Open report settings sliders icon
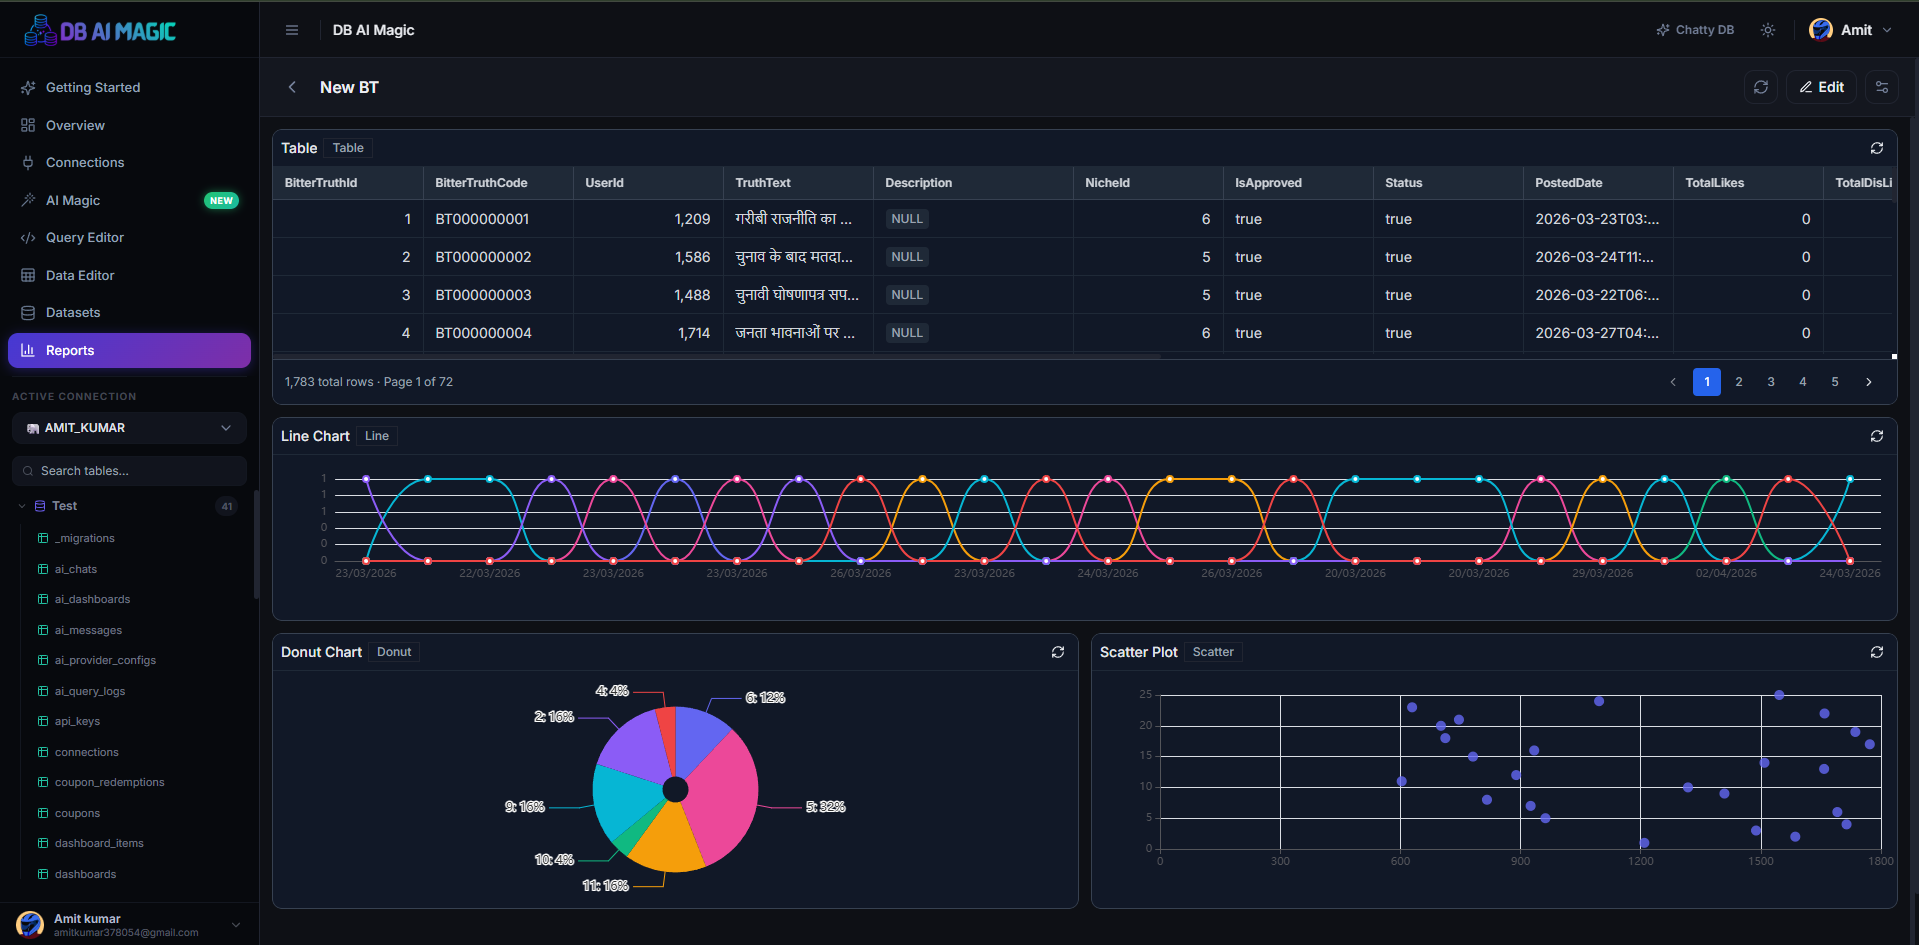The width and height of the screenshot is (1919, 945). (x=1882, y=87)
